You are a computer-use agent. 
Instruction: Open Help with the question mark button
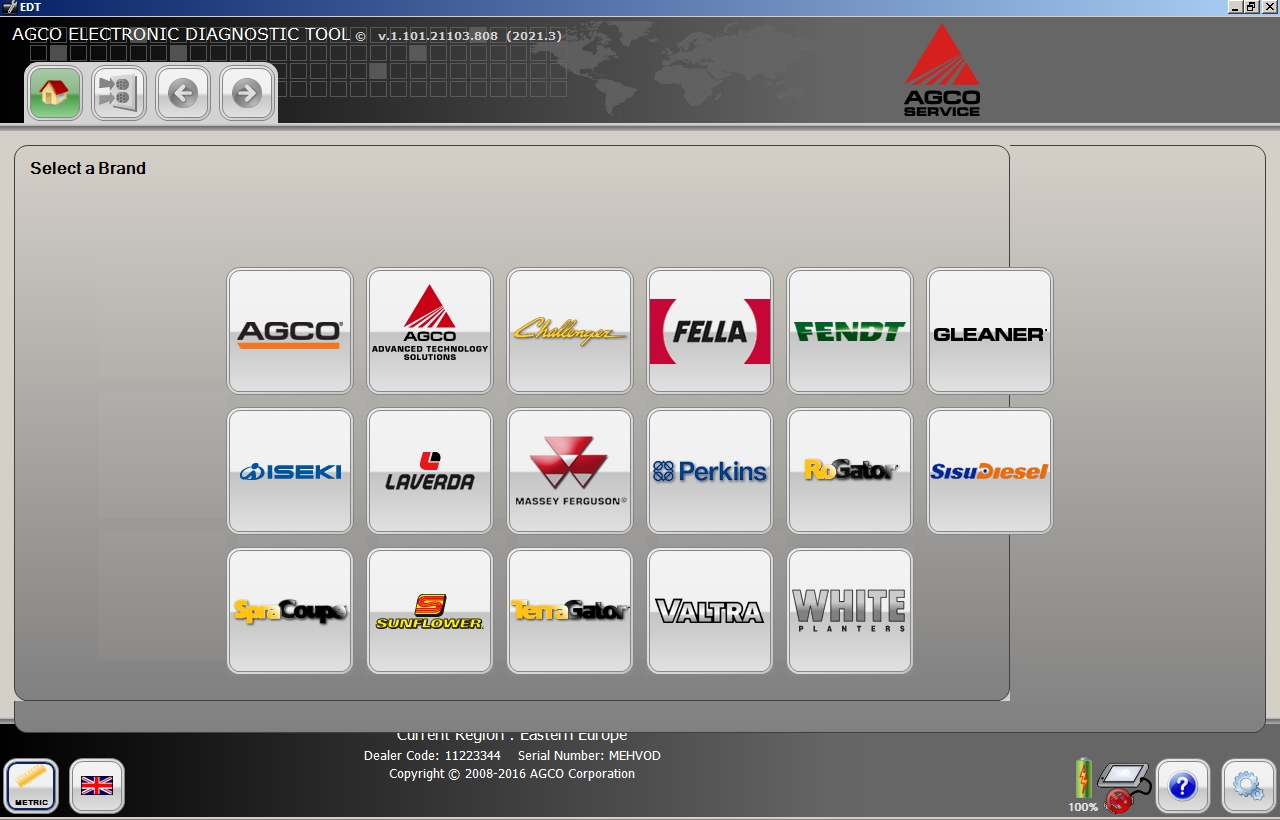coord(1183,786)
